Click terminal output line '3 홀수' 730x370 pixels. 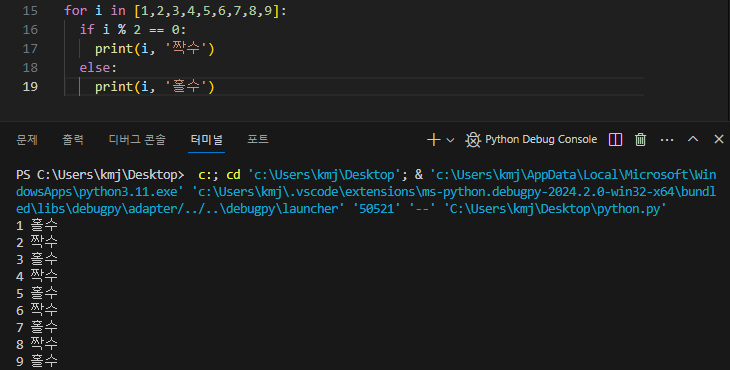(37, 259)
